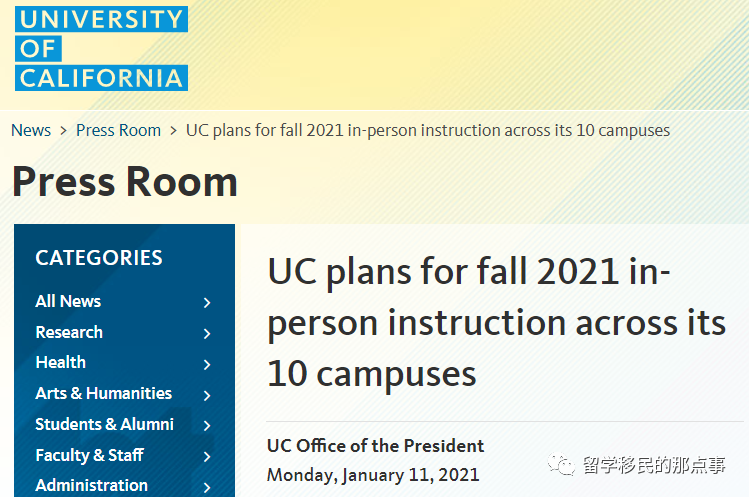Open Faculty & Staff category
This screenshot has width=749, height=497.
(89, 455)
